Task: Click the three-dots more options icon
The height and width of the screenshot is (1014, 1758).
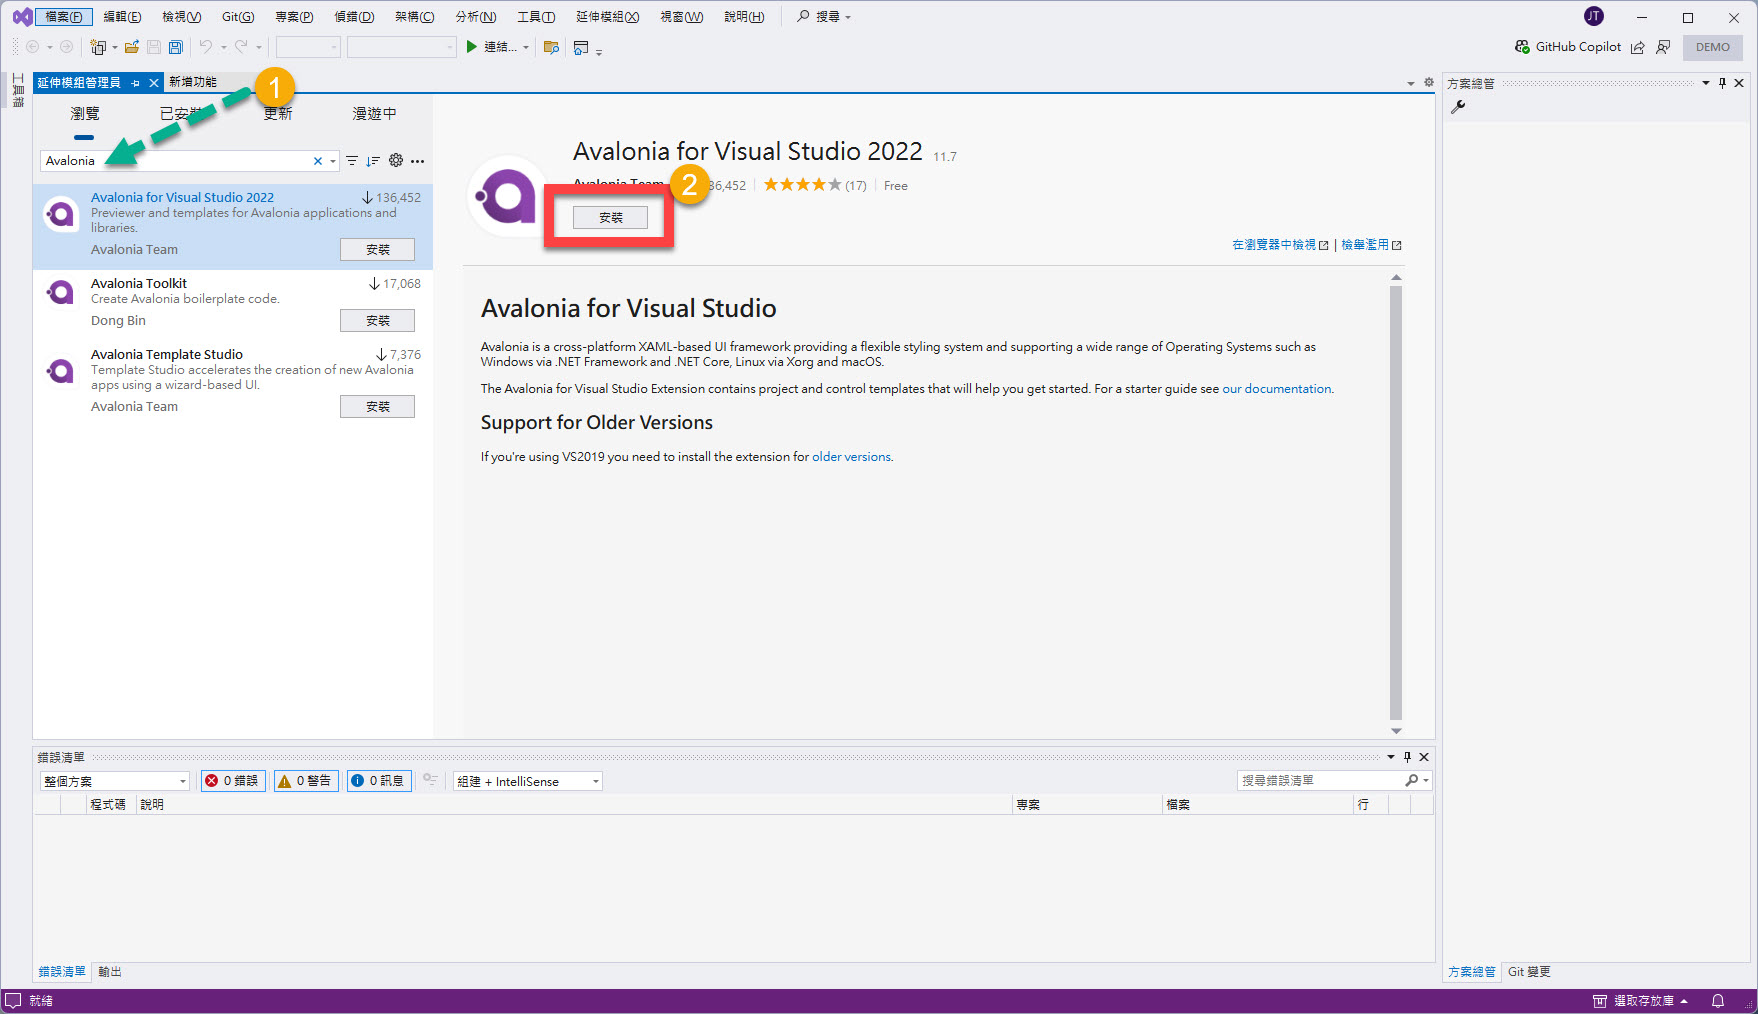Action: (418, 161)
